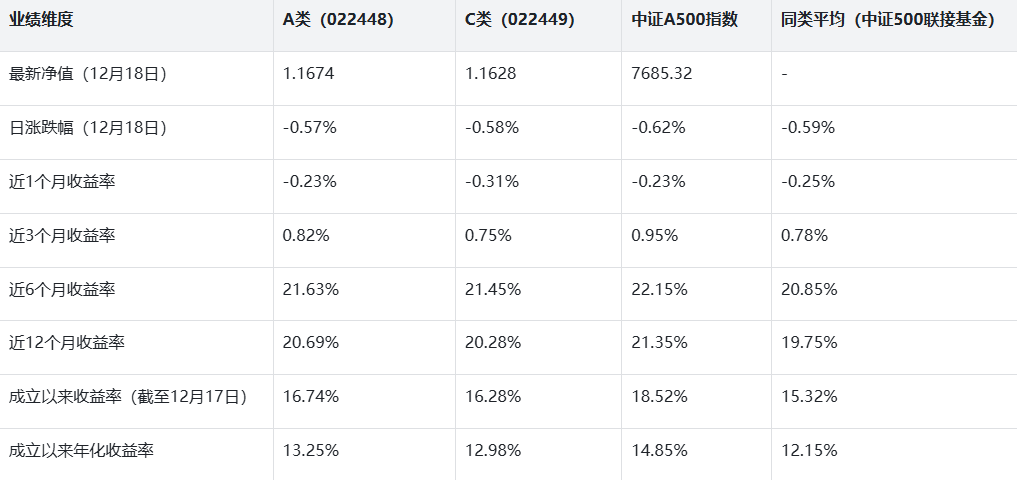
Task: Select the 成立以来收益率 row label
Action: pyautogui.click(x=128, y=397)
